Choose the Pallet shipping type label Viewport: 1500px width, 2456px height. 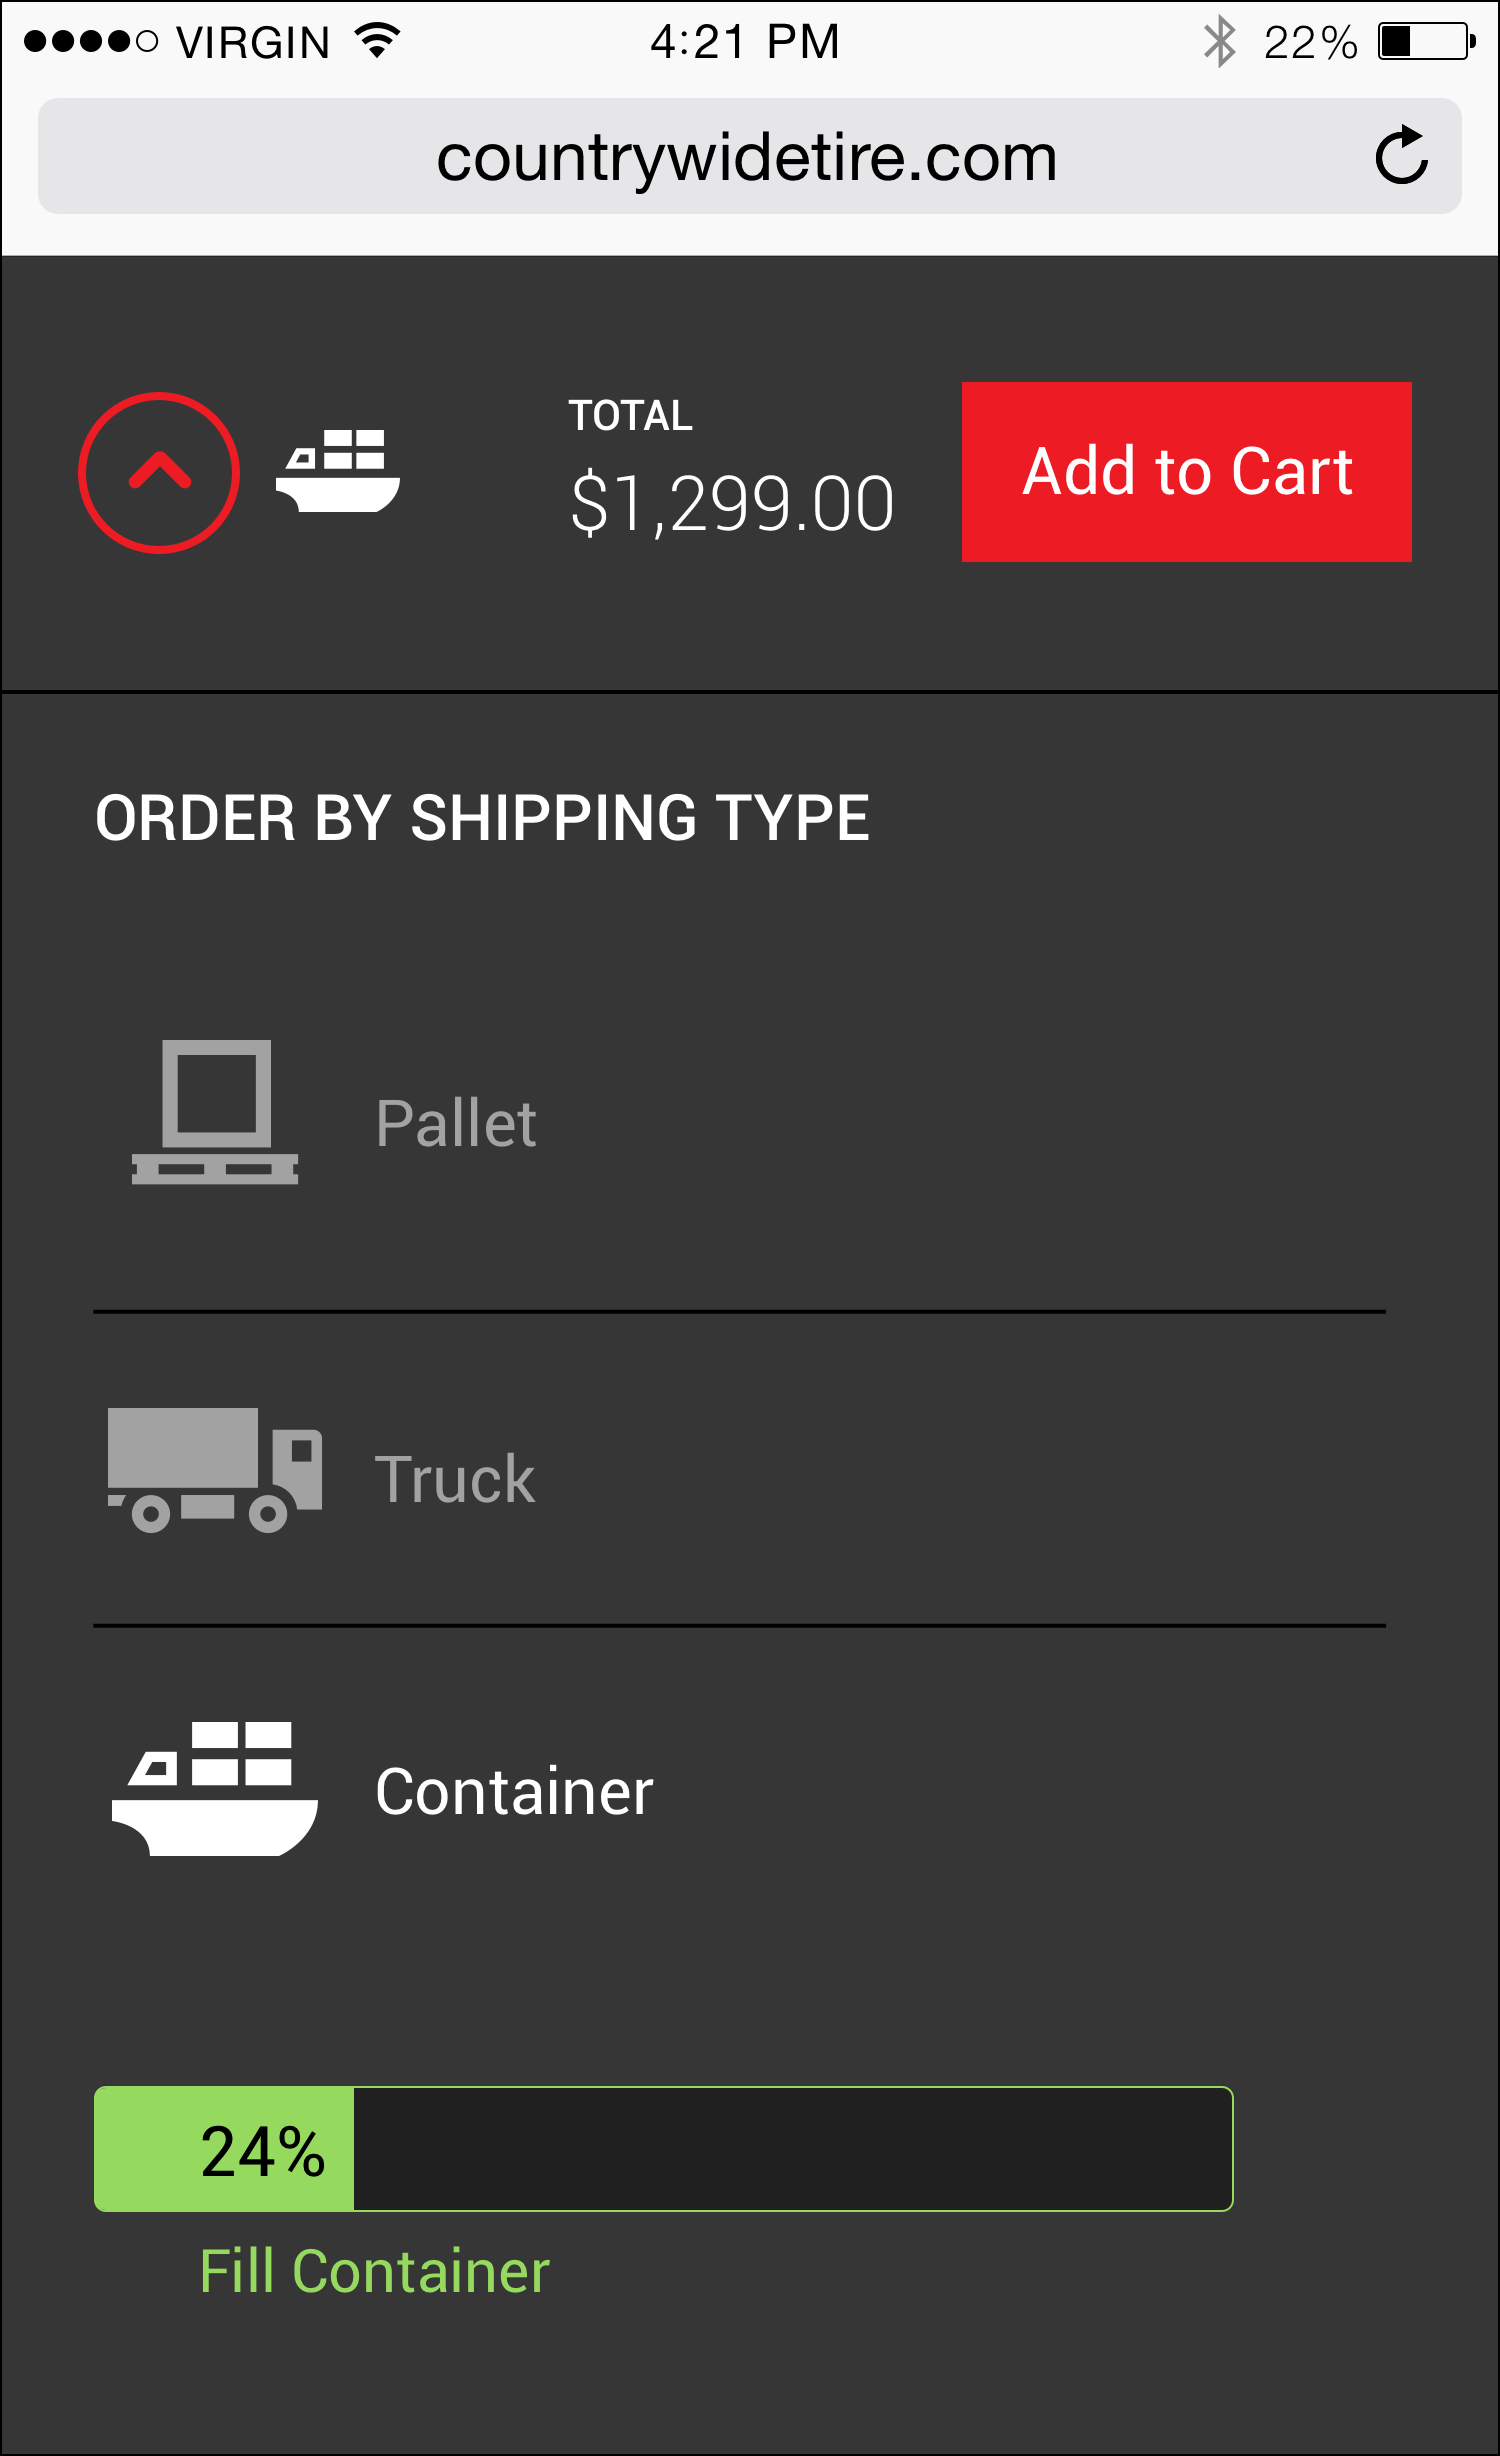pos(456,1123)
